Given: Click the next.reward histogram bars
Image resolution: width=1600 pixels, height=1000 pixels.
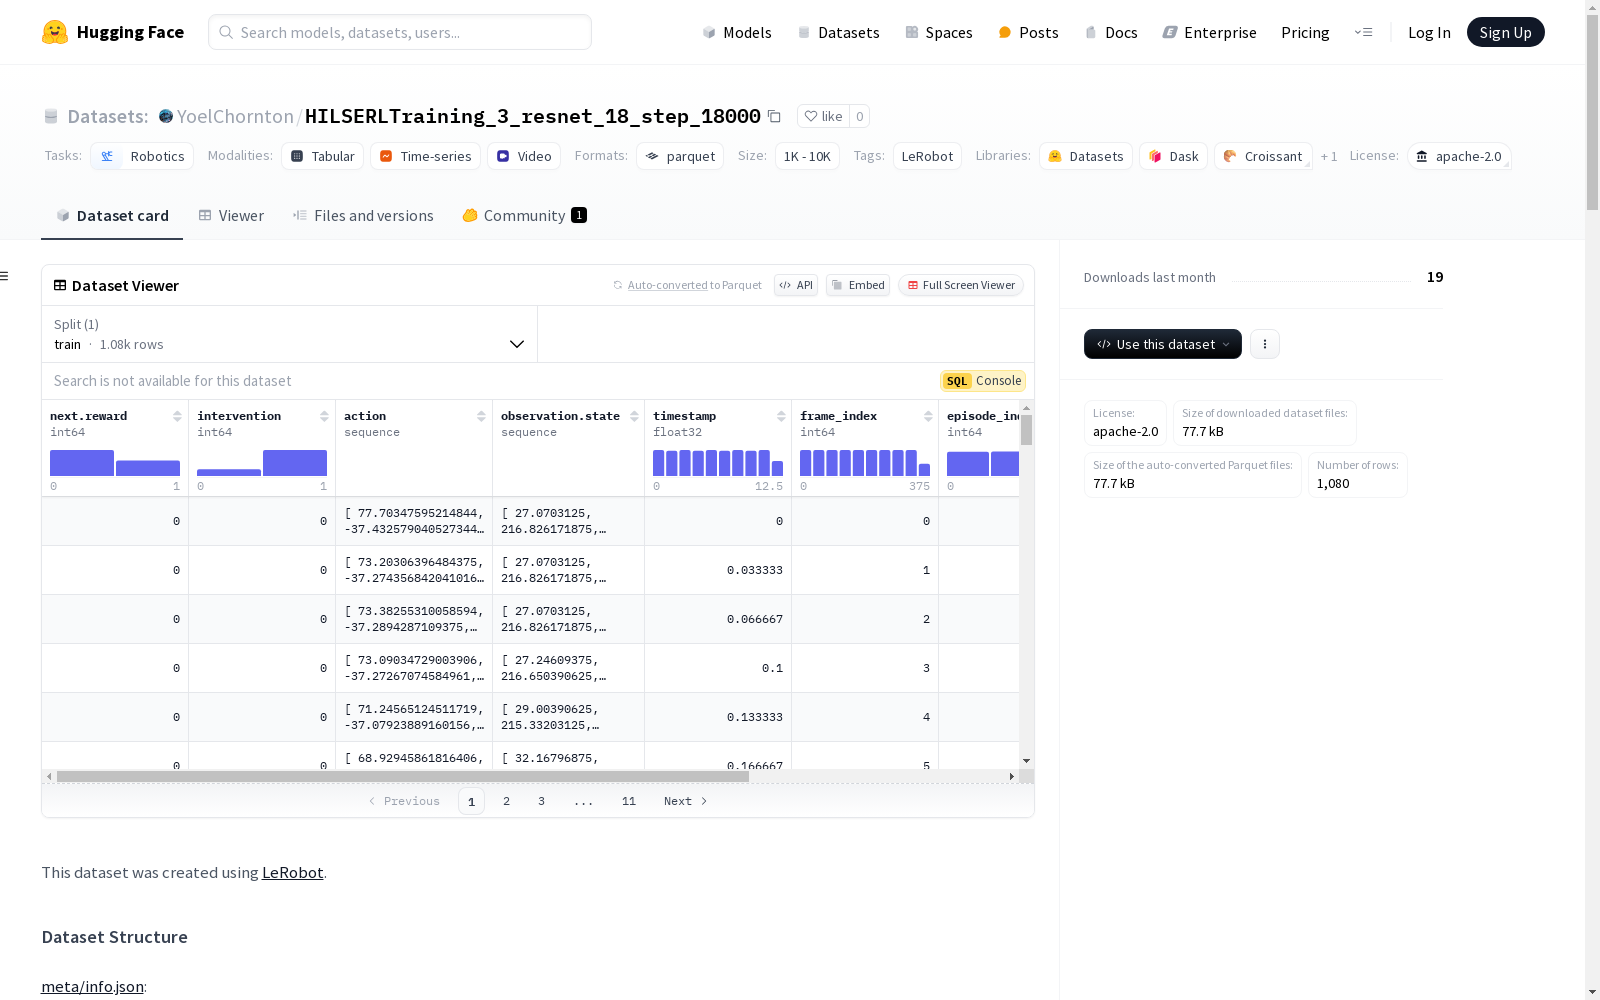Looking at the screenshot, I should [115, 463].
